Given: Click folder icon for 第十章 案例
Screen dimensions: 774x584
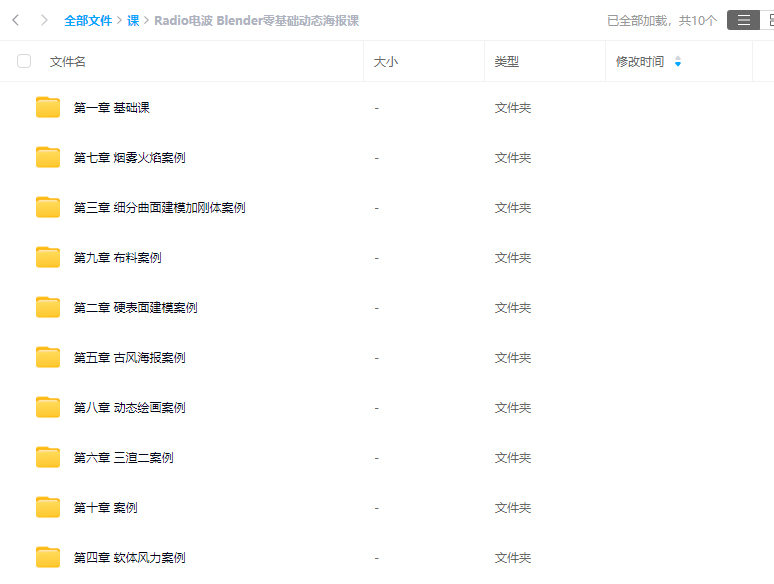Looking at the screenshot, I should [48, 507].
